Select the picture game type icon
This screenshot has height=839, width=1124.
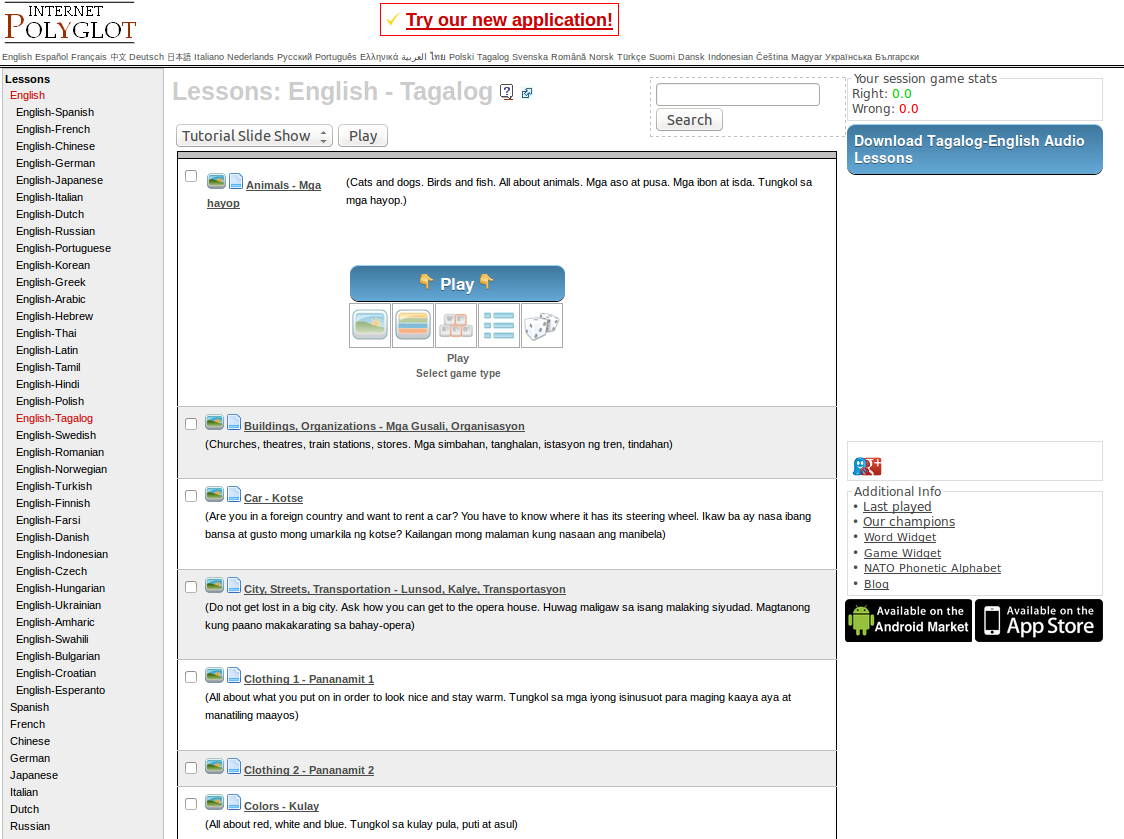(x=370, y=326)
